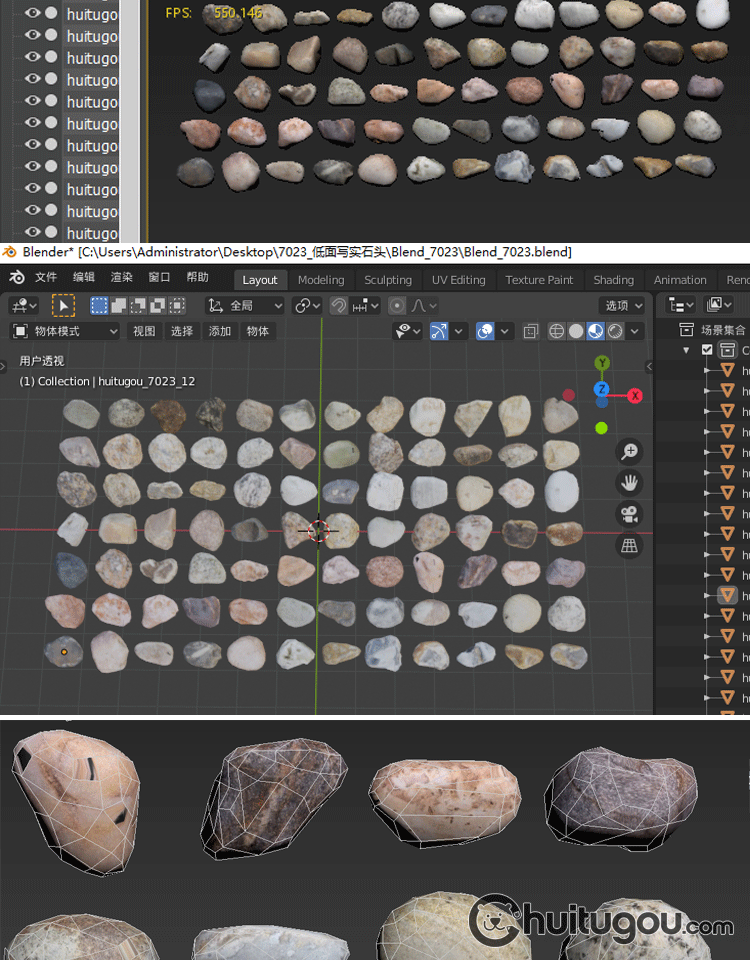This screenshot has width=750, height=960.
Task: Open the object mode (物体模式) dropdown
Action: click(65, 331)
